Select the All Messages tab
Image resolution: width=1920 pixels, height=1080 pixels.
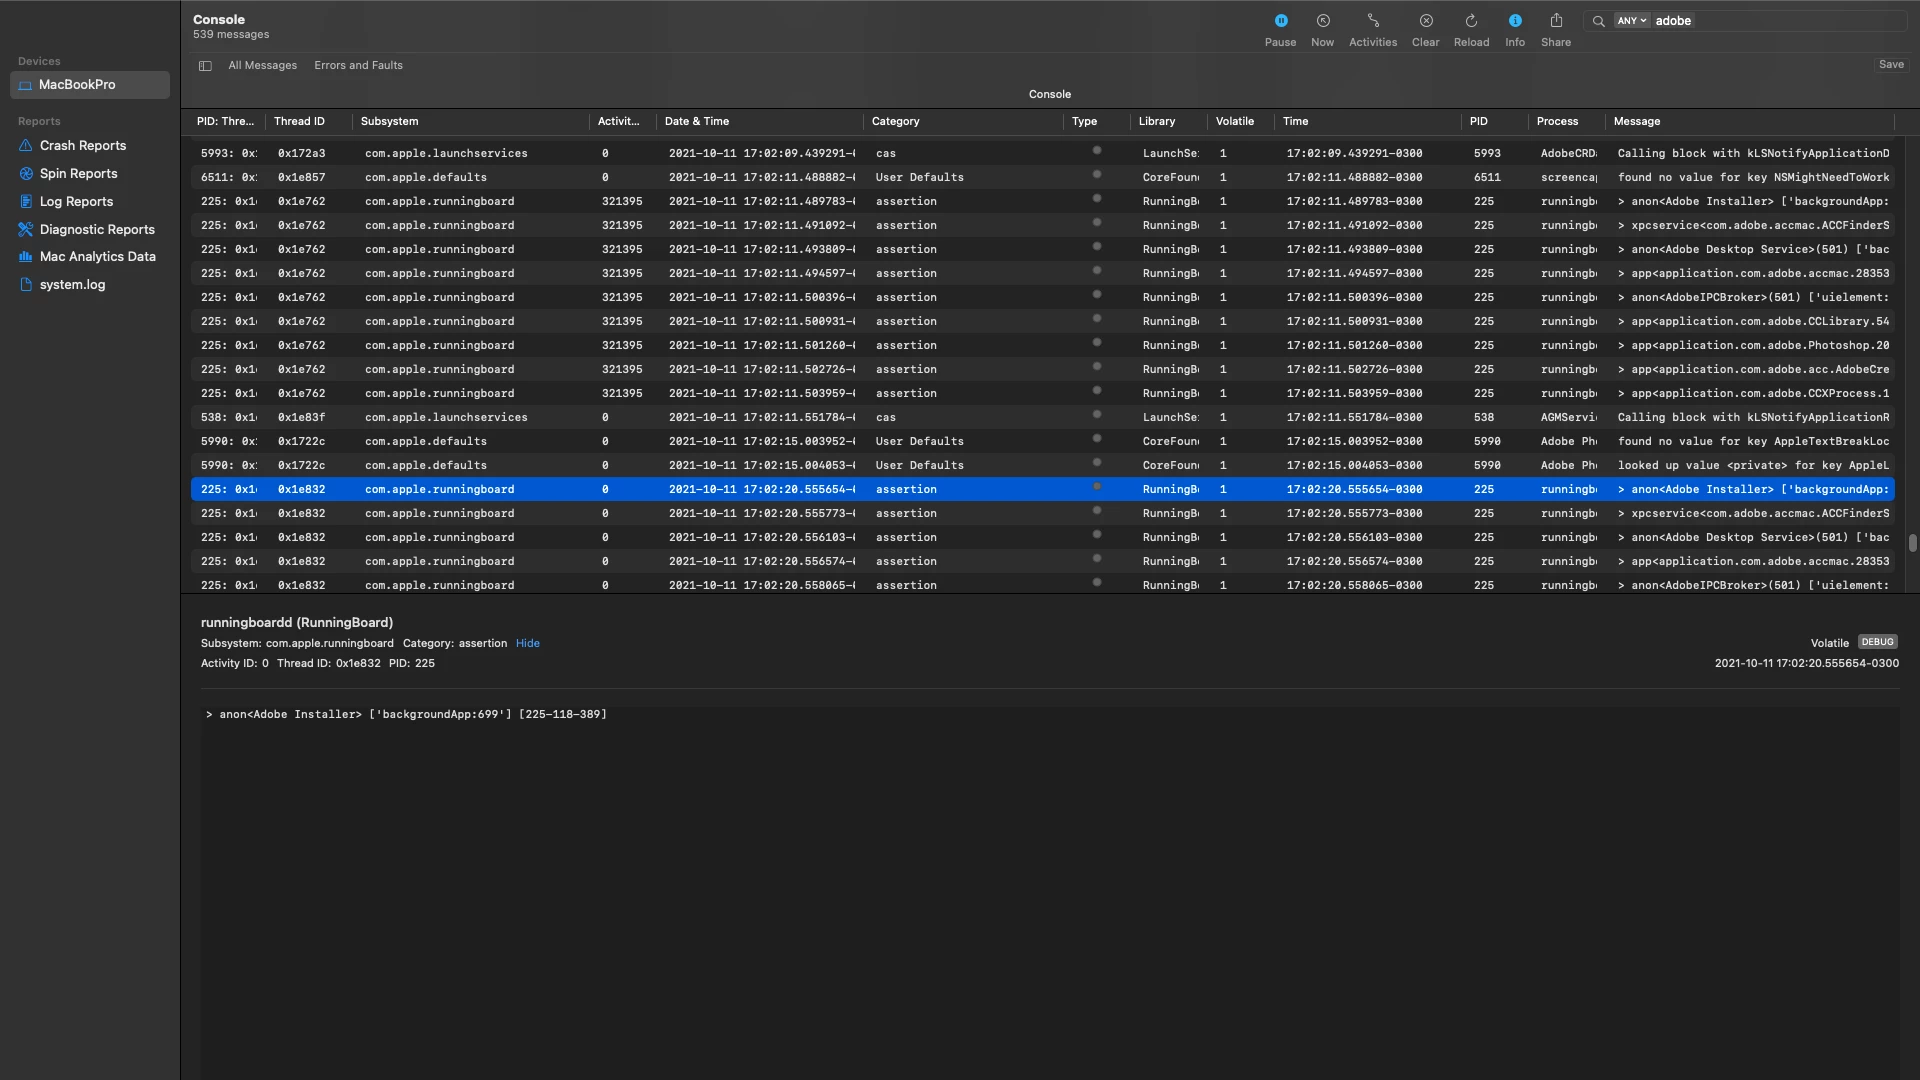point(262,66)
